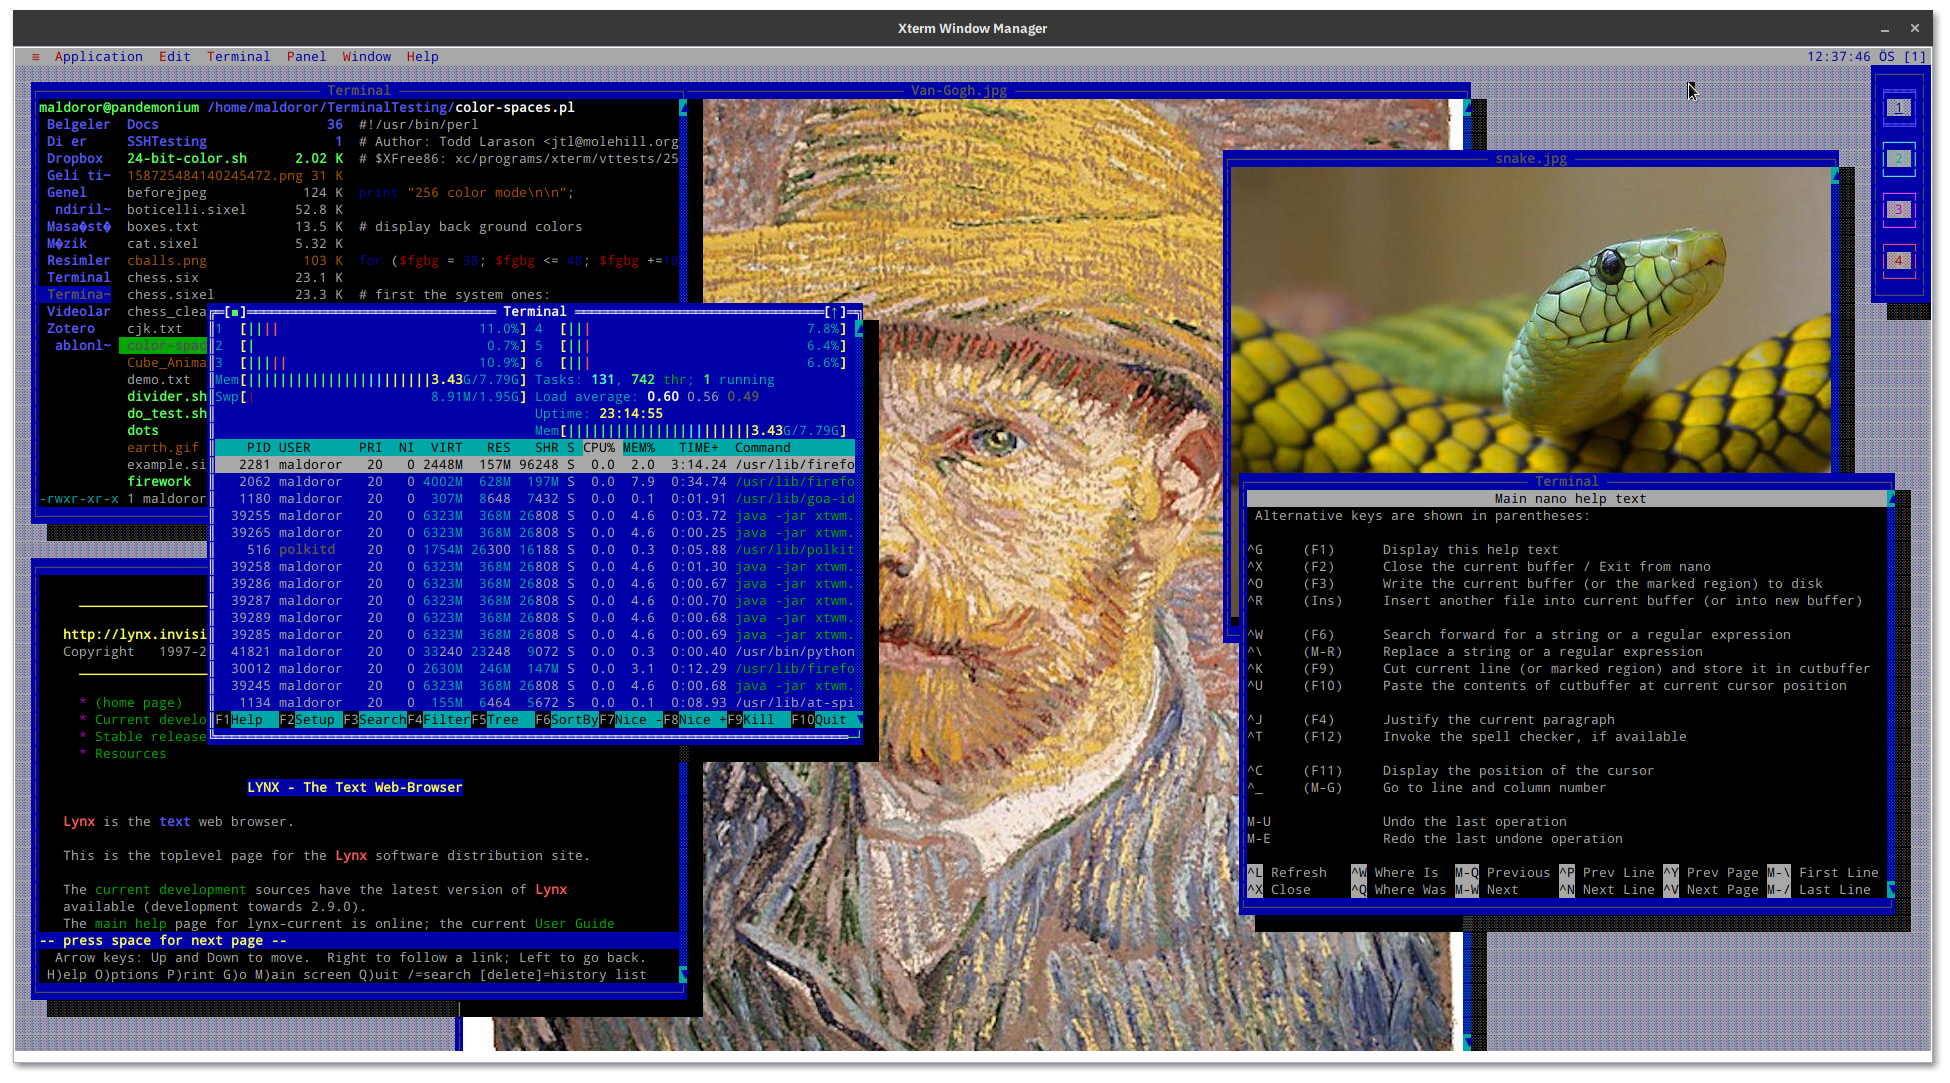Open the hamburger menu icon in menubar
Screen dimensions: 1950x1083
[x=36, y=57]
